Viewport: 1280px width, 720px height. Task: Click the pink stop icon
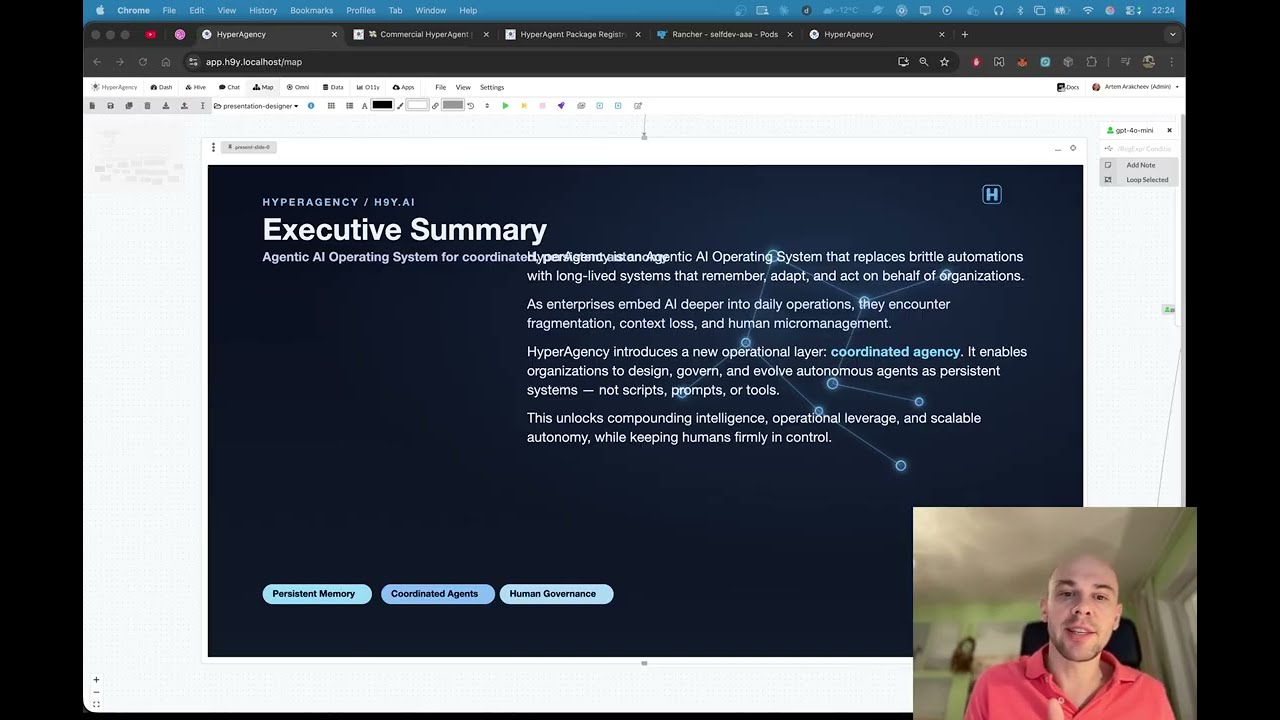pyautogui.click(x=542, y=105)
